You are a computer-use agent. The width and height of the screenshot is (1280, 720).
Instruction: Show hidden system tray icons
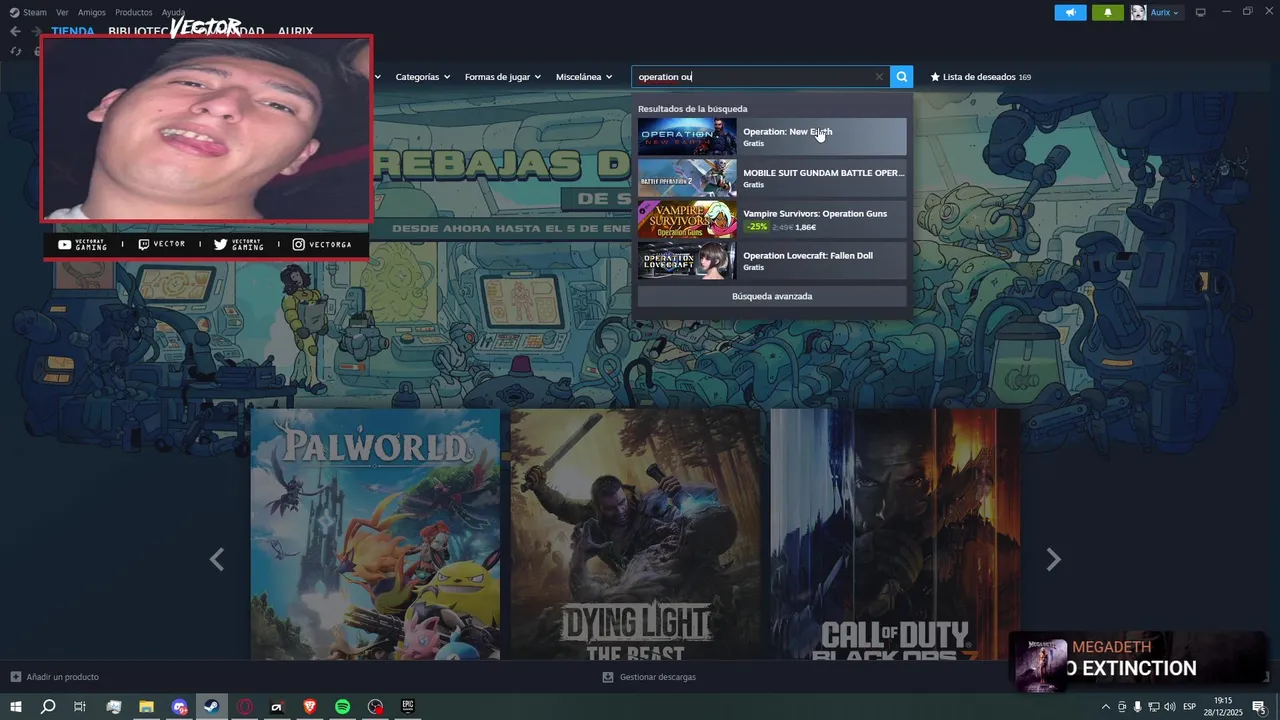[x=1105, y=707]
